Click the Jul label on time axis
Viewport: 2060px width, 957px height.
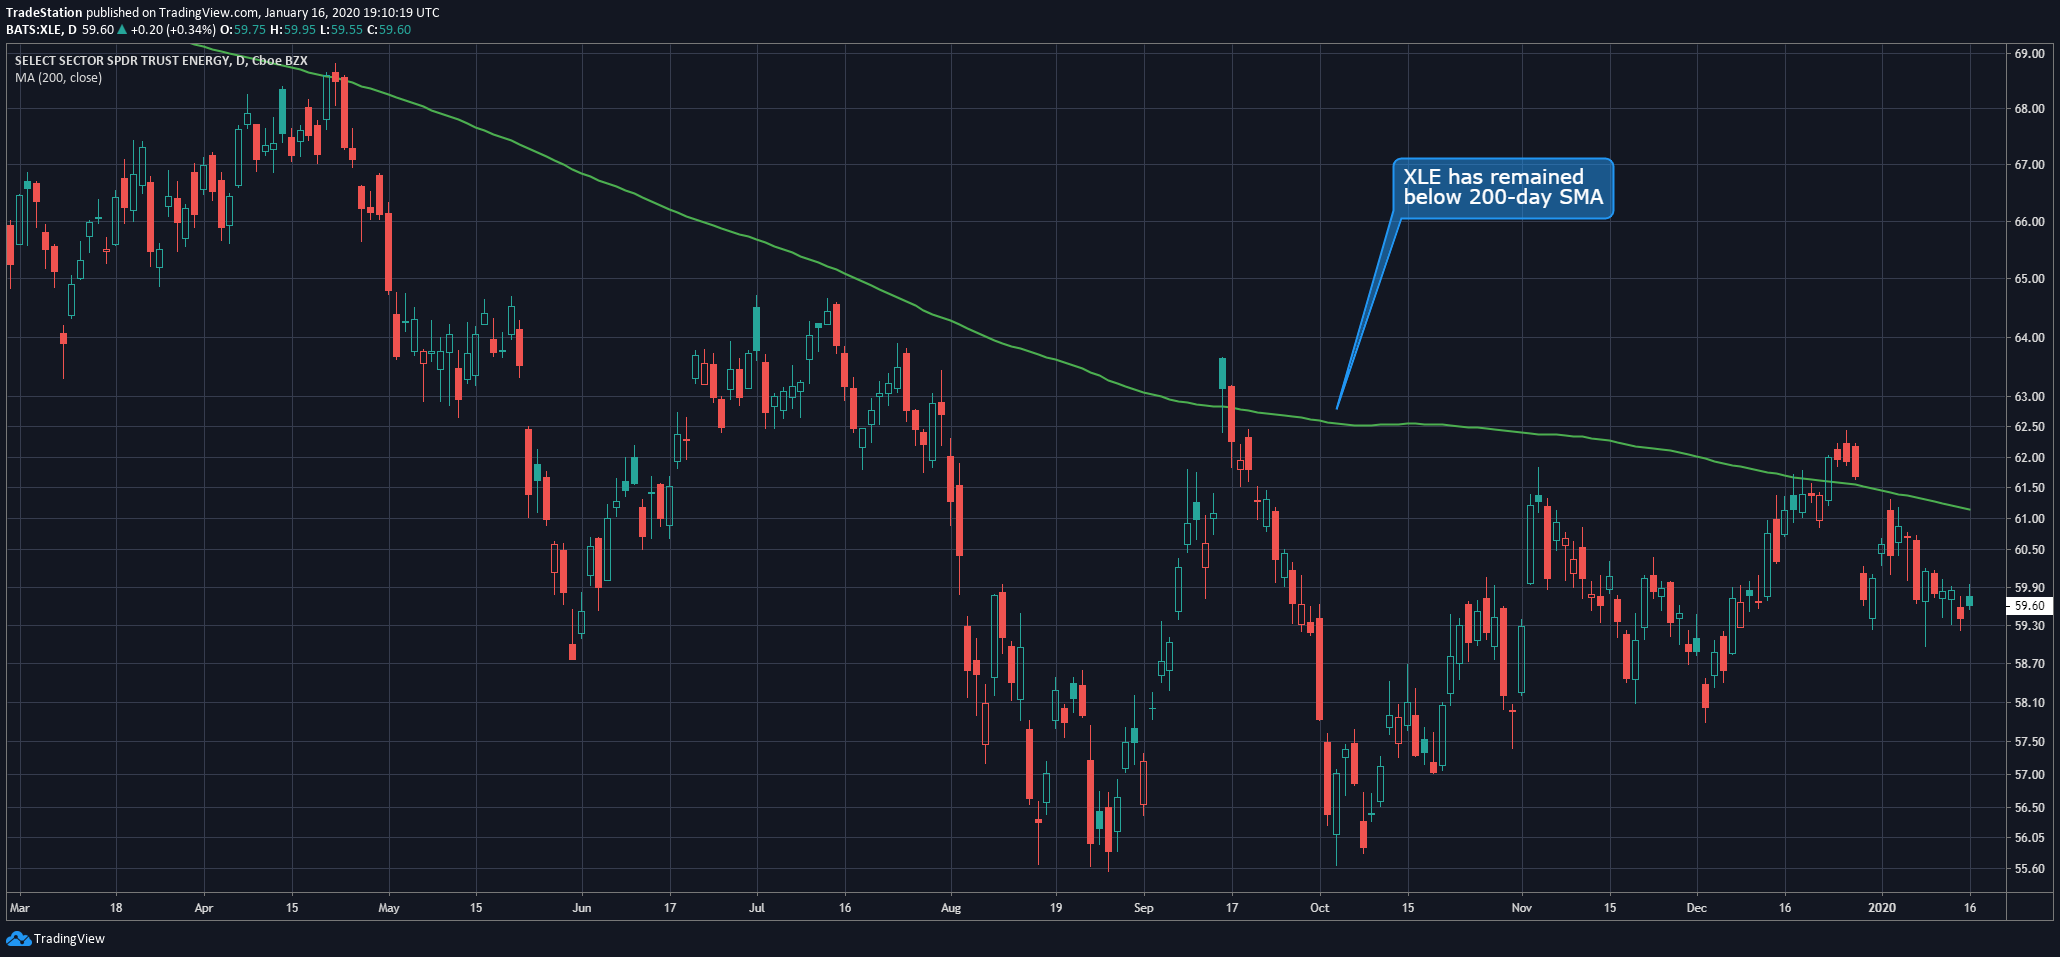(x=757, y=908)
